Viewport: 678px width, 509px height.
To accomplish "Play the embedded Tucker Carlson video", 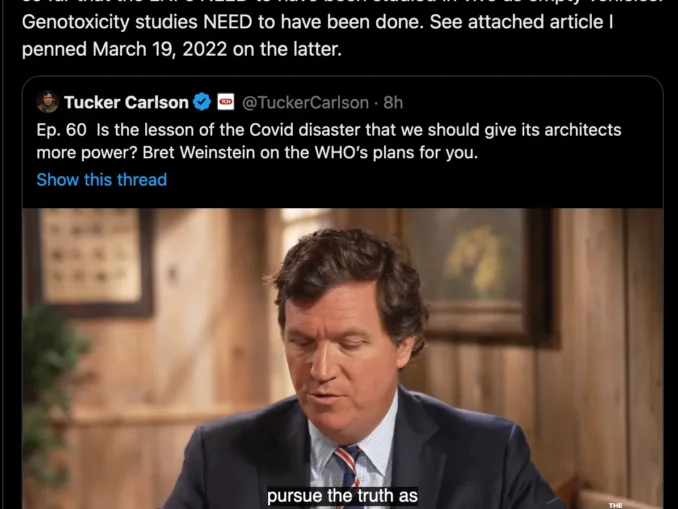I will point(342,359).
